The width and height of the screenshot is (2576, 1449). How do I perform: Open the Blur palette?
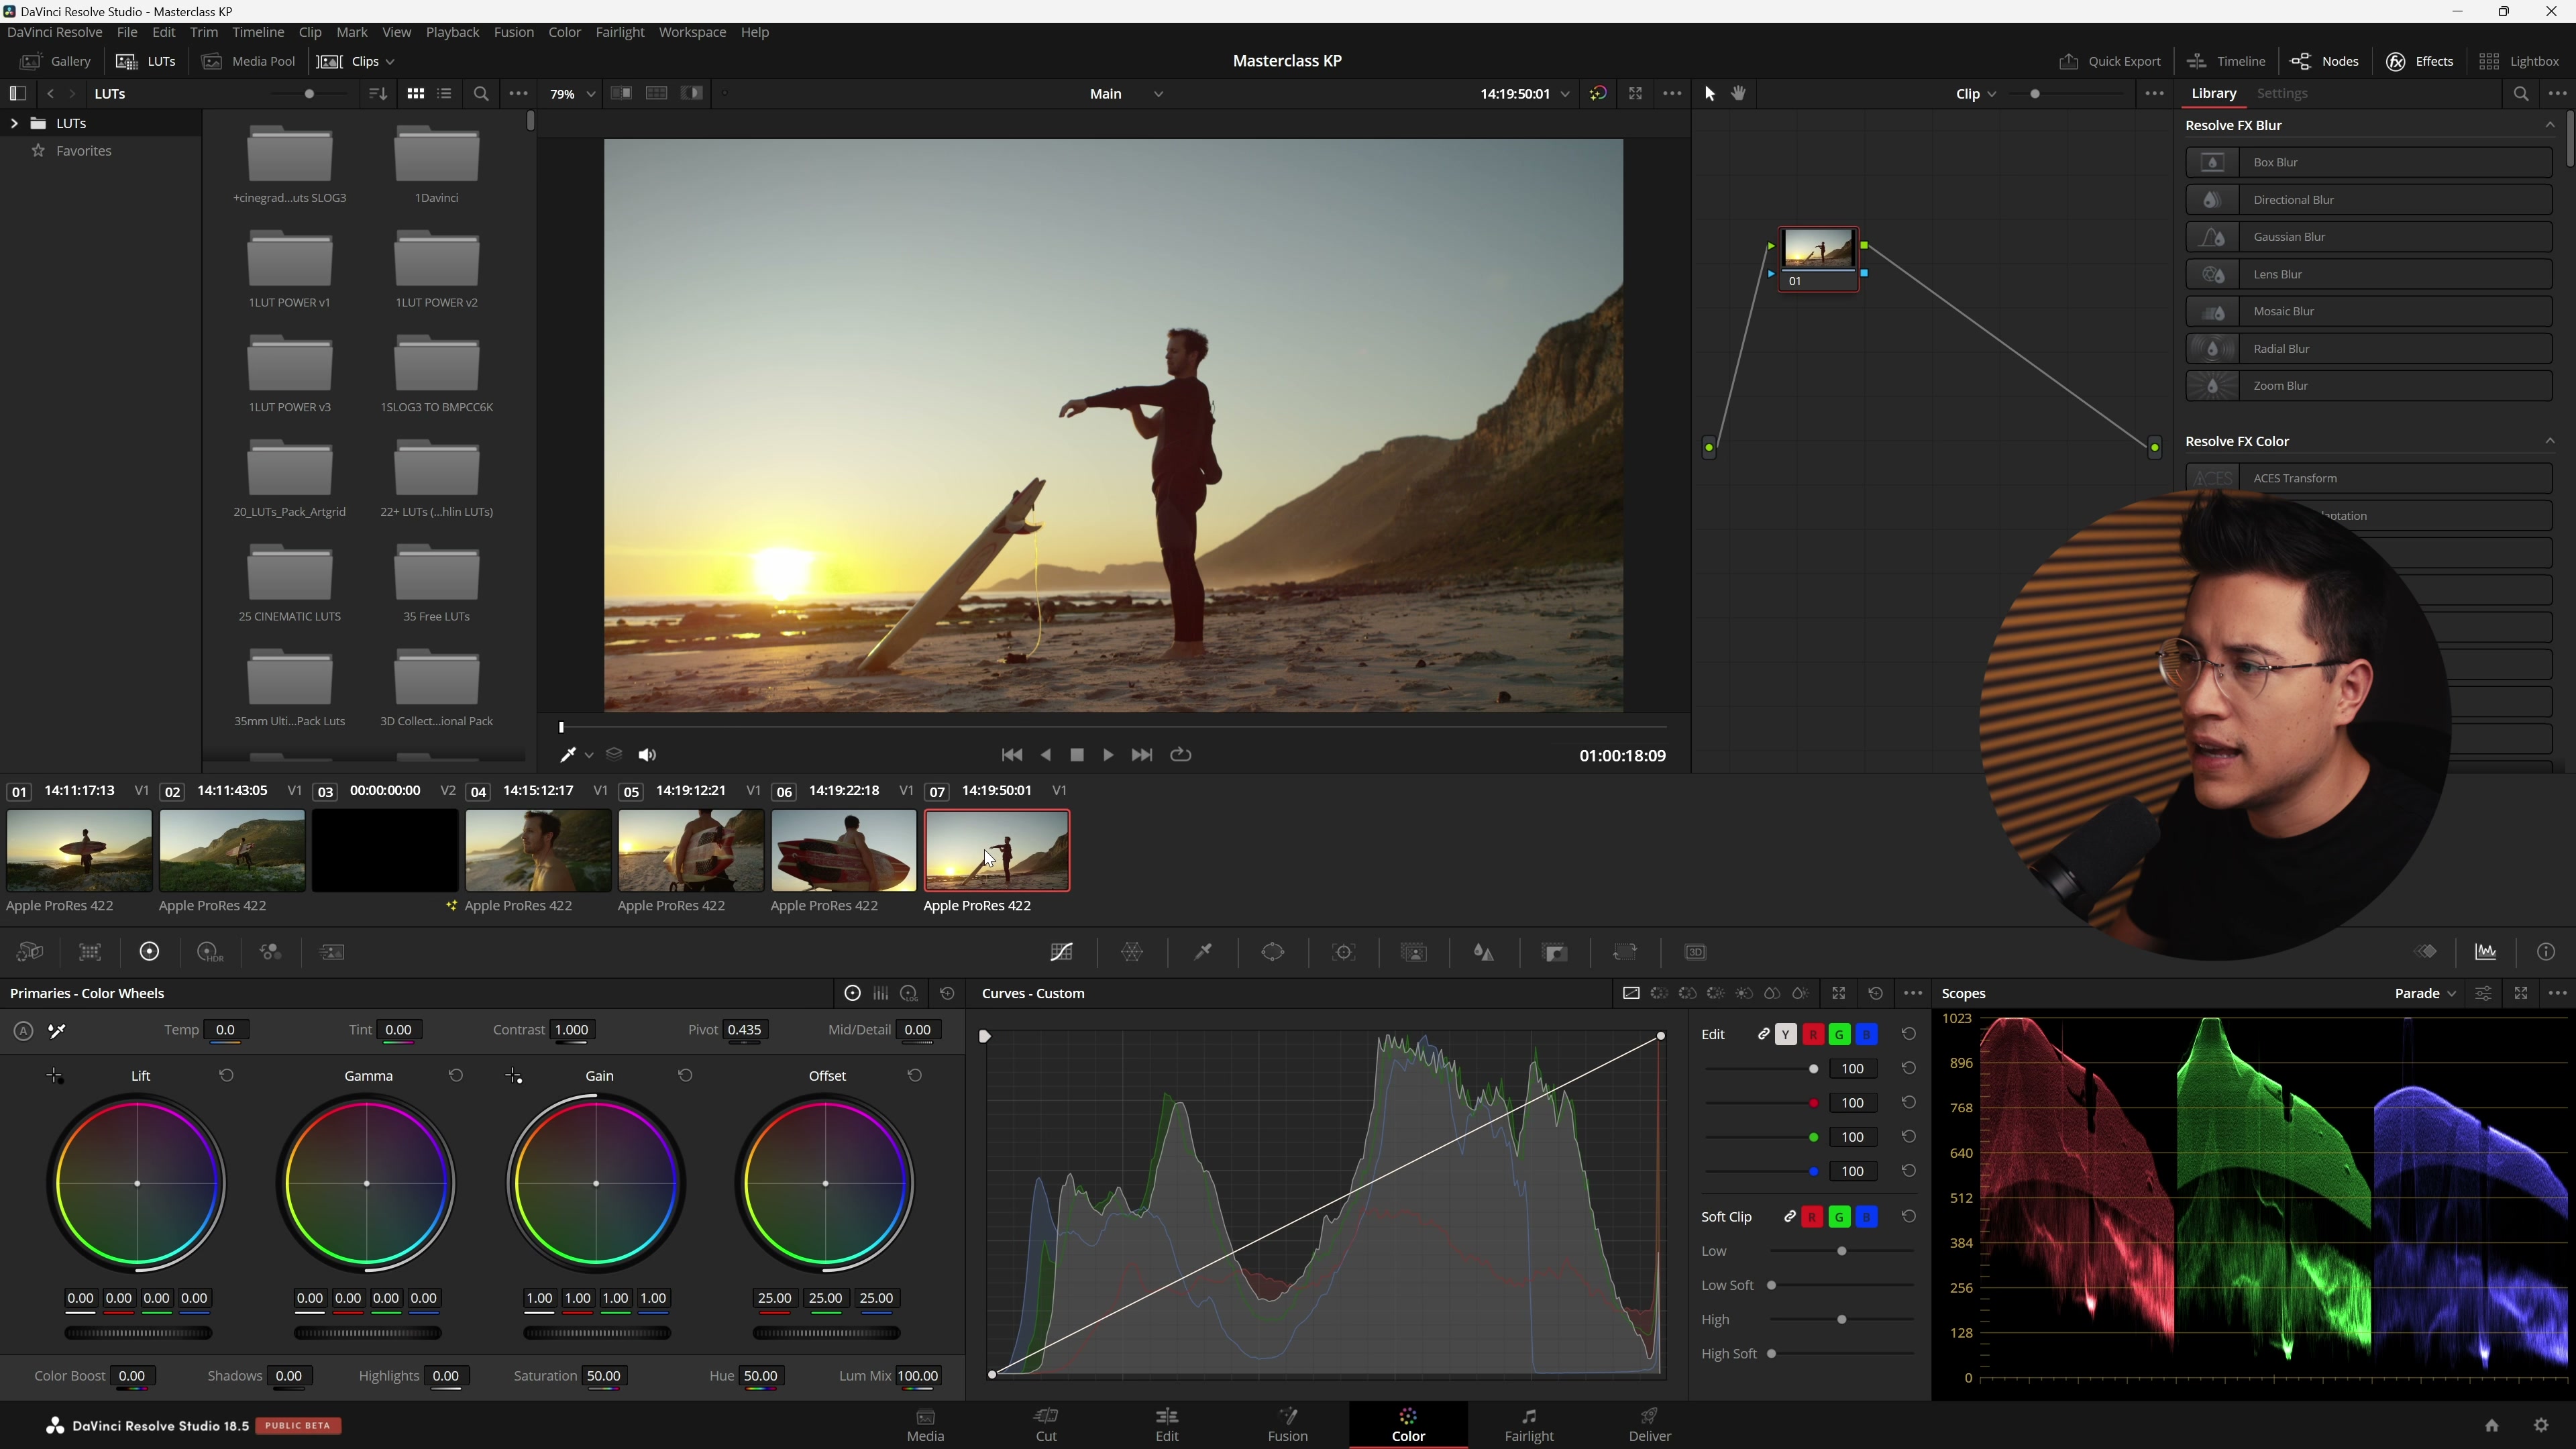(x=1484, y=952)
